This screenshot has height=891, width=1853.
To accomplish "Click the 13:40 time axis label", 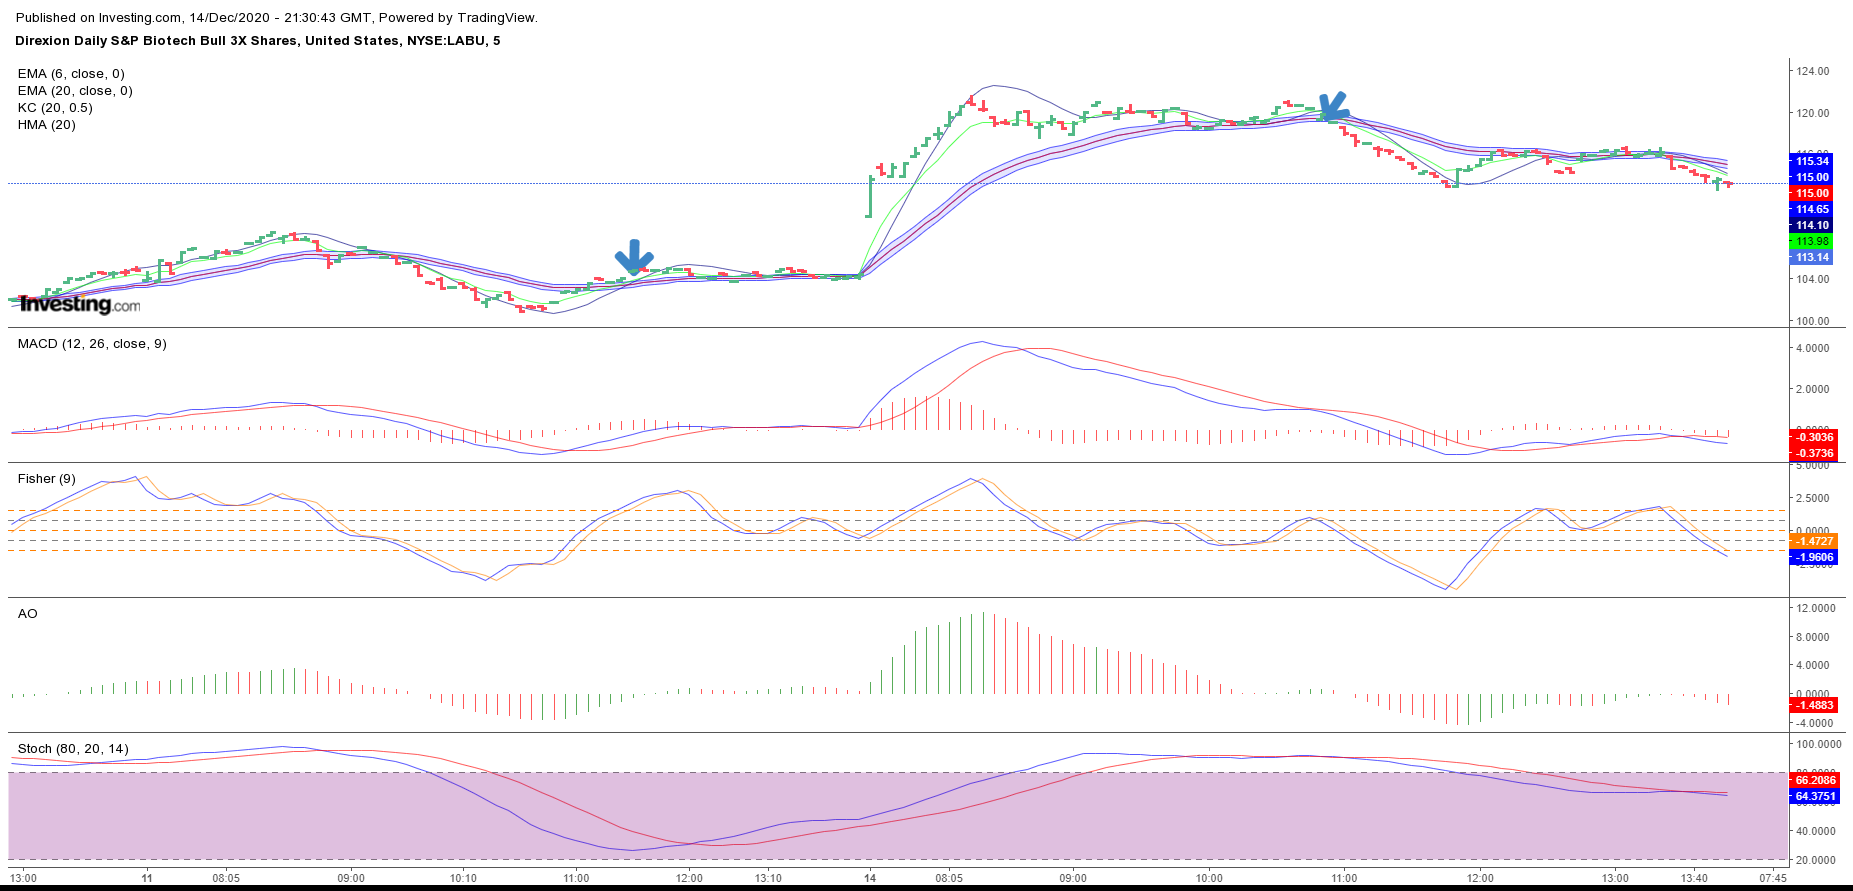I will 1694,879.
